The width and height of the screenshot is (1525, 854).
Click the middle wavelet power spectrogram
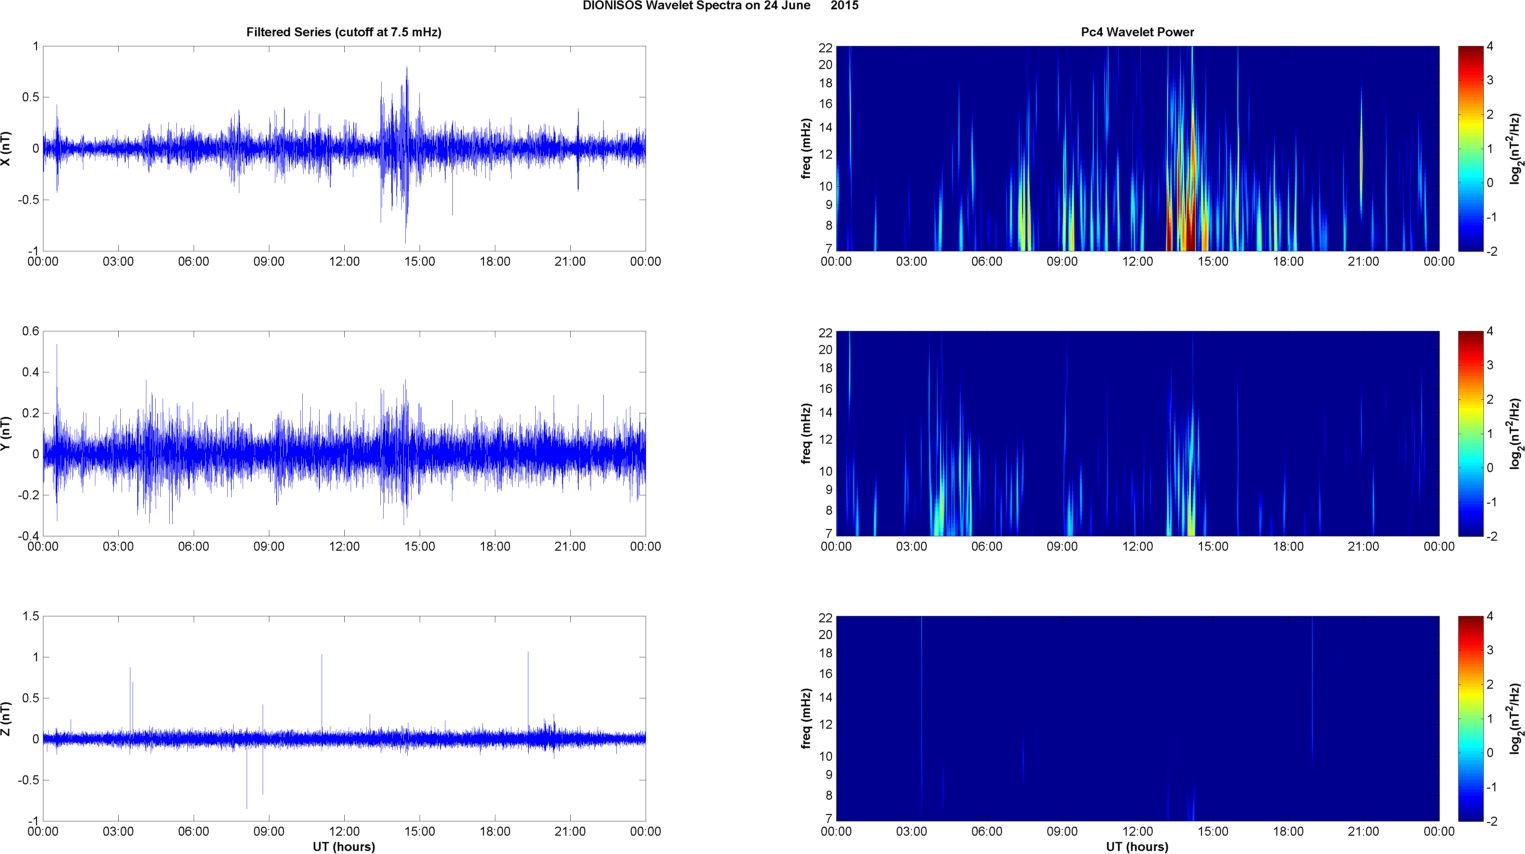(1137, 433)
